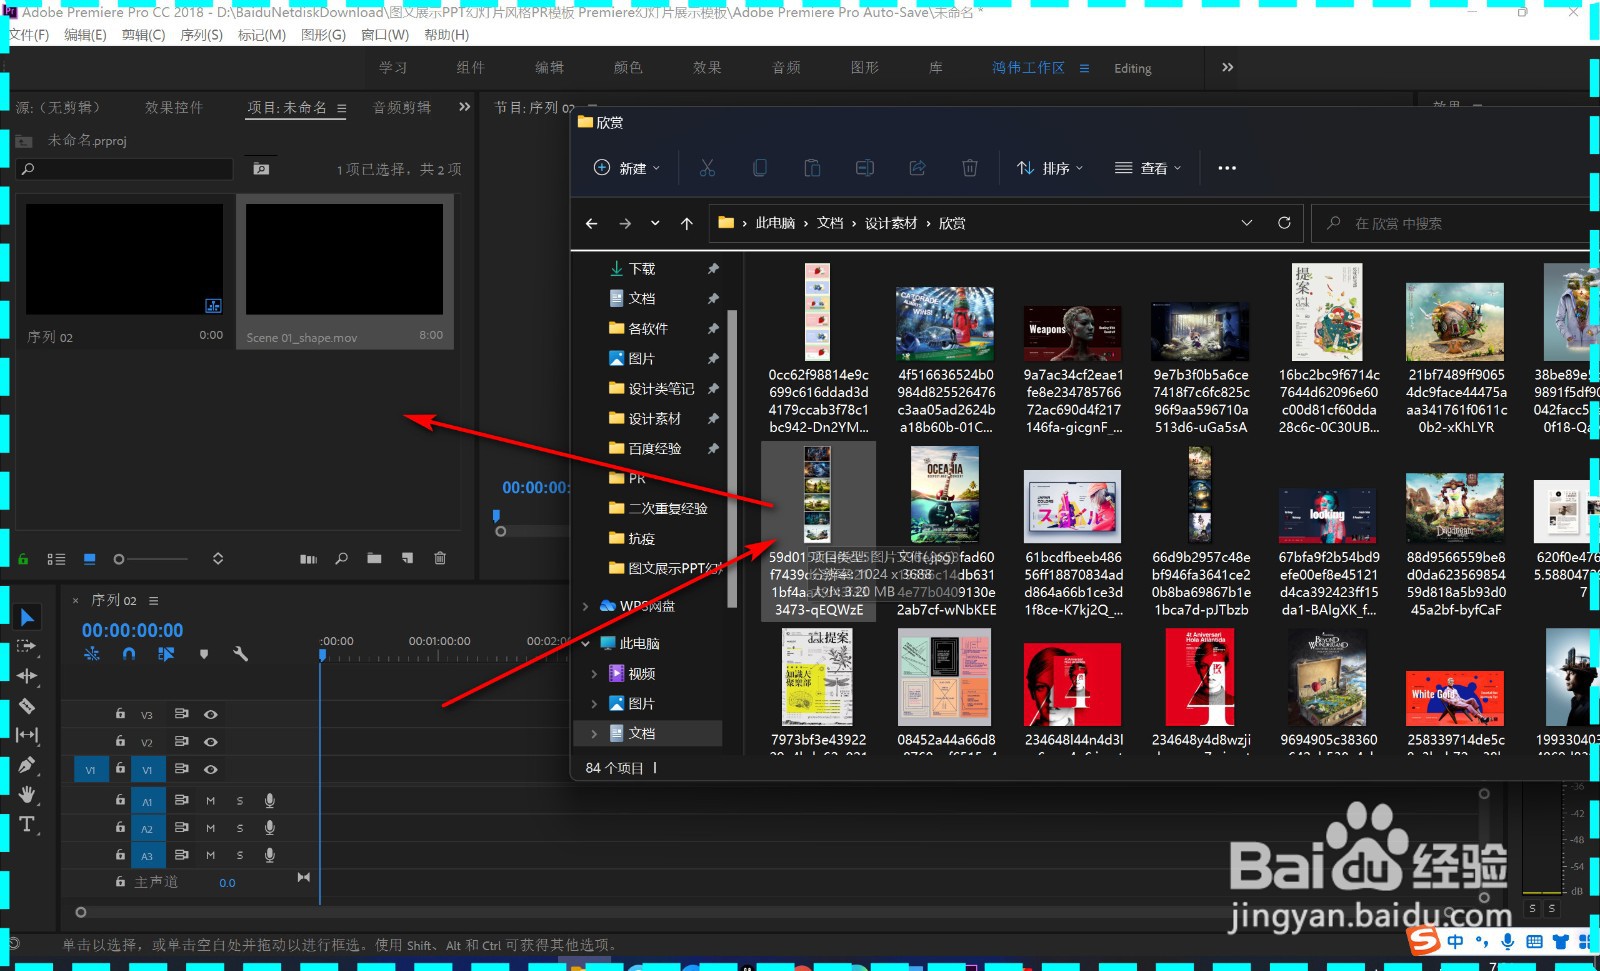The height and width of the screenshot is (971, 1600).
Task: Click the Paste icon in Explorer toolbar
Action: pos(812,168)
